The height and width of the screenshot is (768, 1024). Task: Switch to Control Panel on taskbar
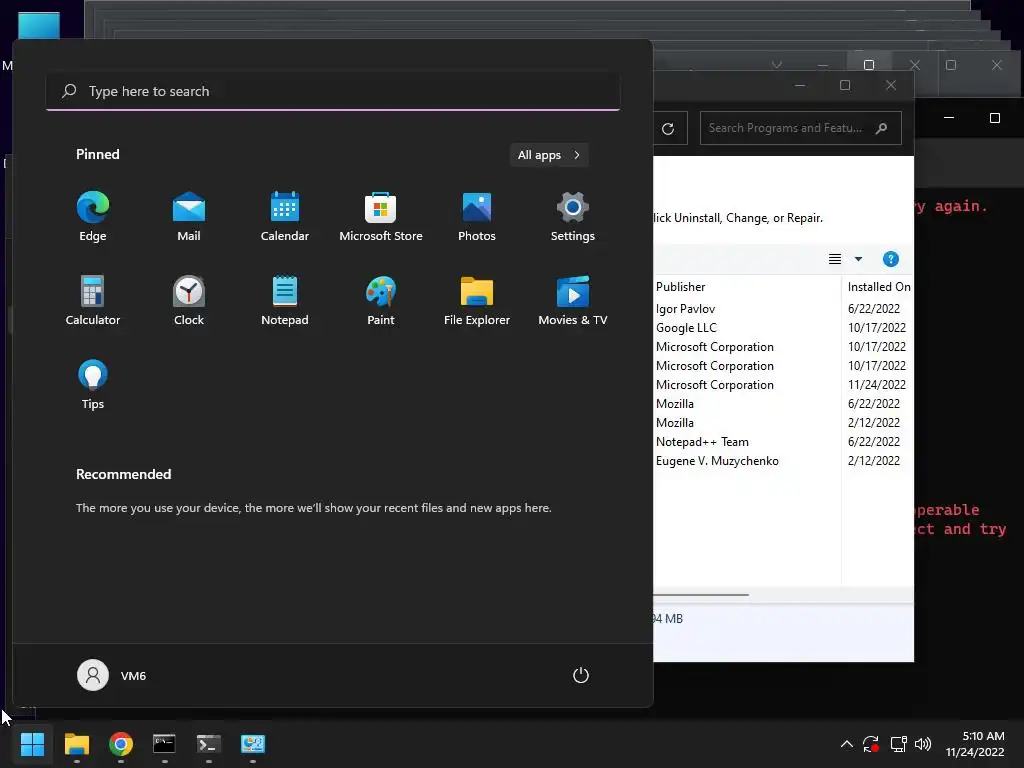tap(253, 744)
